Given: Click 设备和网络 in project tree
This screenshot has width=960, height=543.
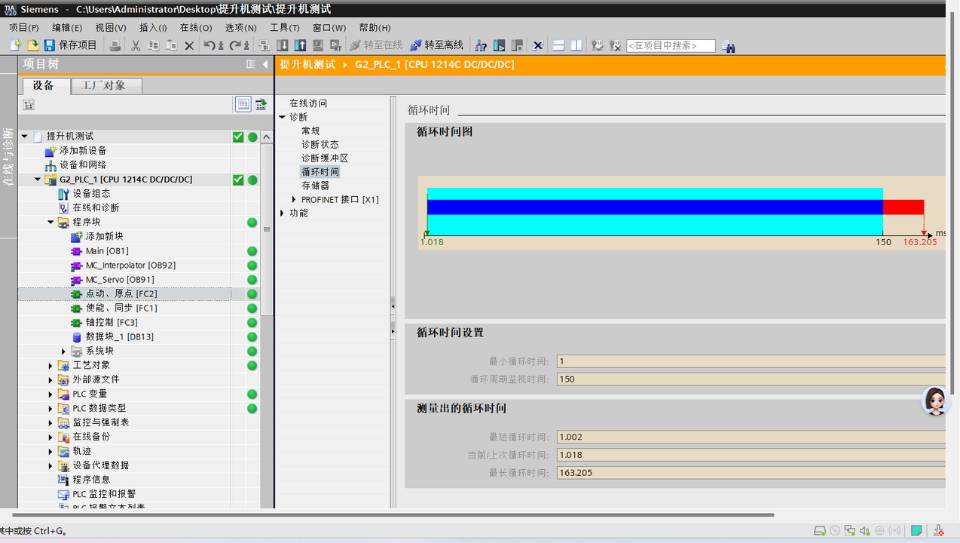Looking at the screenshot, I should coord(83,165).
